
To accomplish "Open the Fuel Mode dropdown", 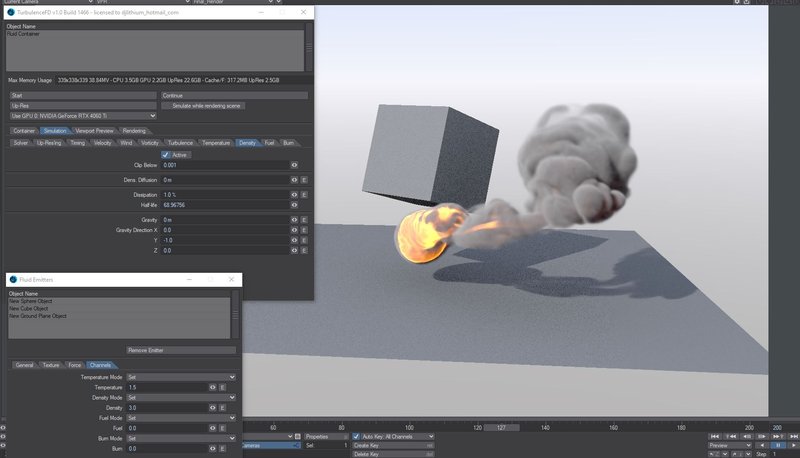I will click(x=181, y=418).
